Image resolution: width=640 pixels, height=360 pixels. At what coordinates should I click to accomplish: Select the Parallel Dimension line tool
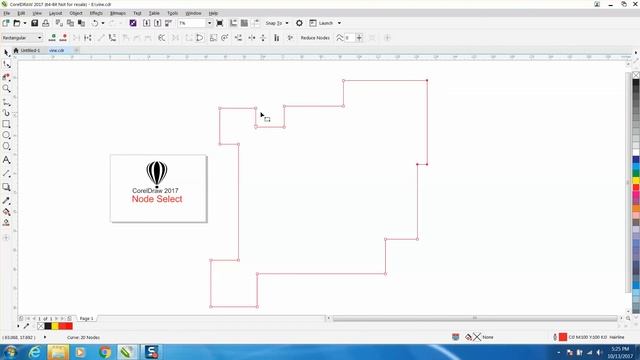6,173
